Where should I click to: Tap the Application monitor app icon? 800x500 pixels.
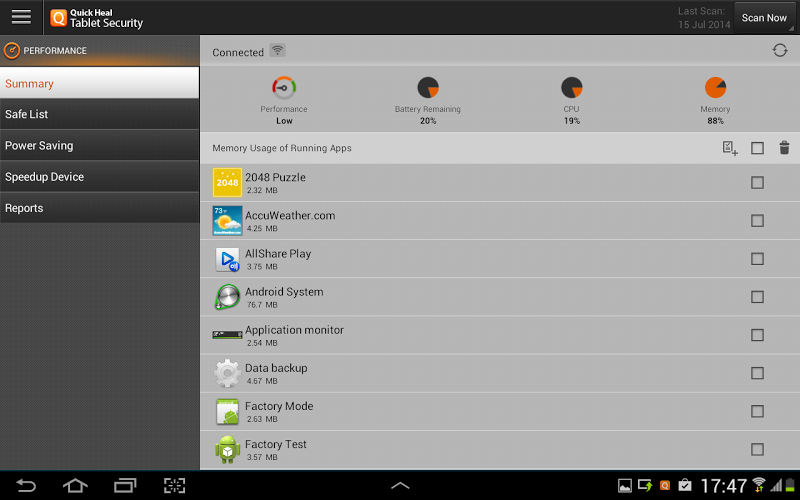(227, 335)
